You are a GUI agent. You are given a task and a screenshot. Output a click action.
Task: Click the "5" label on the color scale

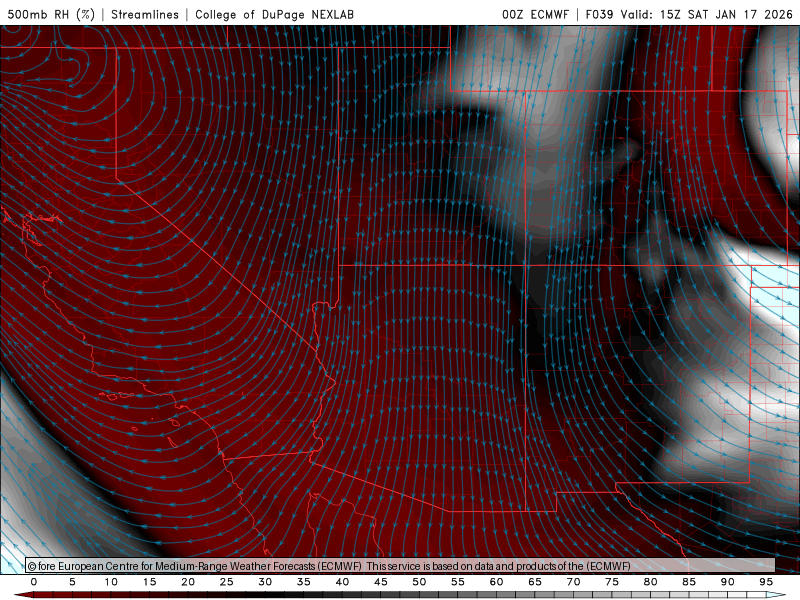click(x=72, y=582)
